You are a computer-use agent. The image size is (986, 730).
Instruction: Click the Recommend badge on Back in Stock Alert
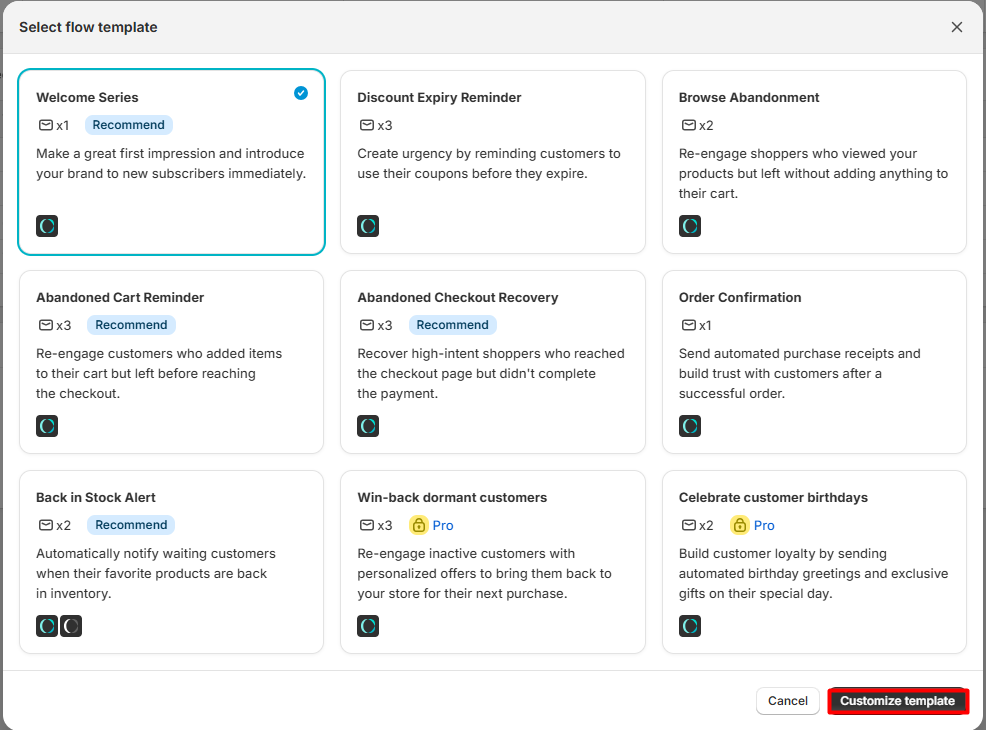pyautogui.click(x=131, y=525)
